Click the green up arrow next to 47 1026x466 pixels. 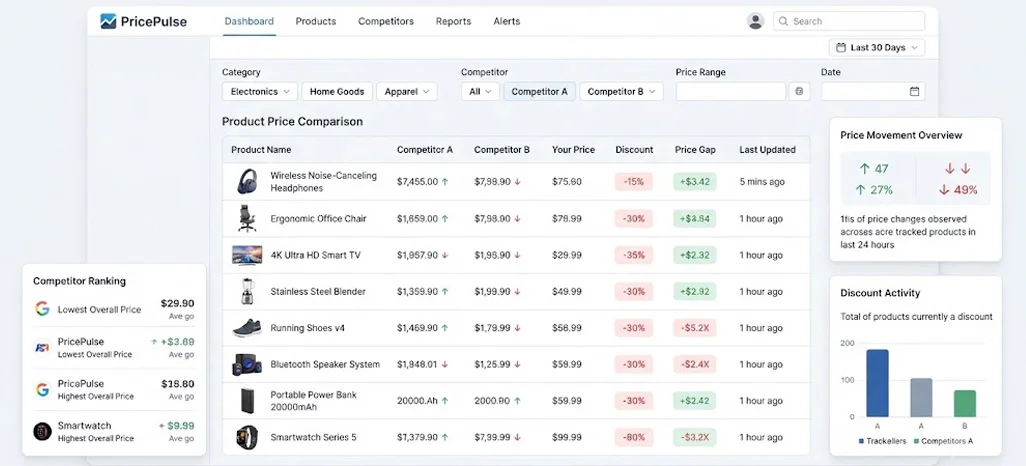(x=864, y=169)
